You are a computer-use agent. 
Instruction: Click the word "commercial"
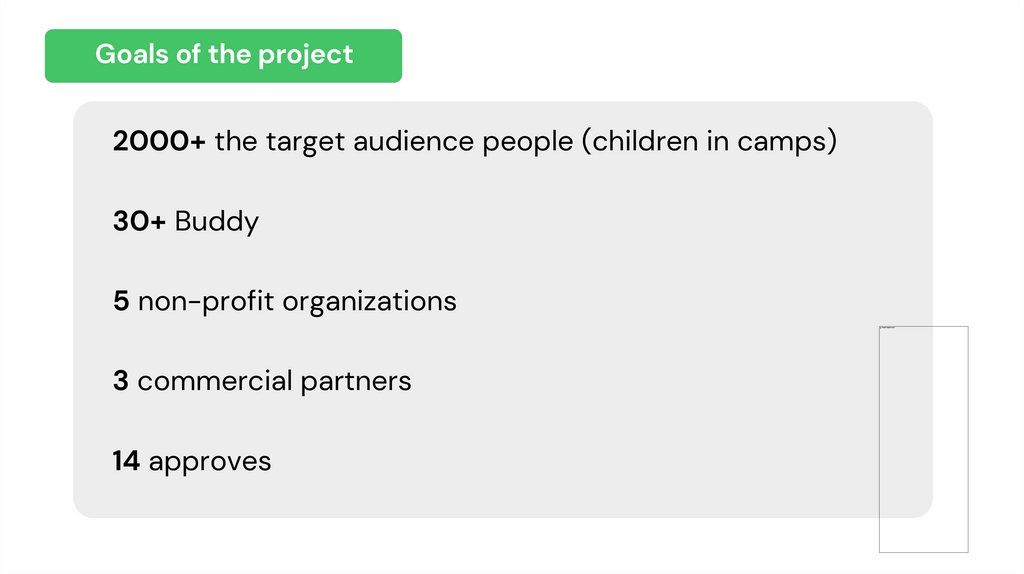[x=215, y=381]
